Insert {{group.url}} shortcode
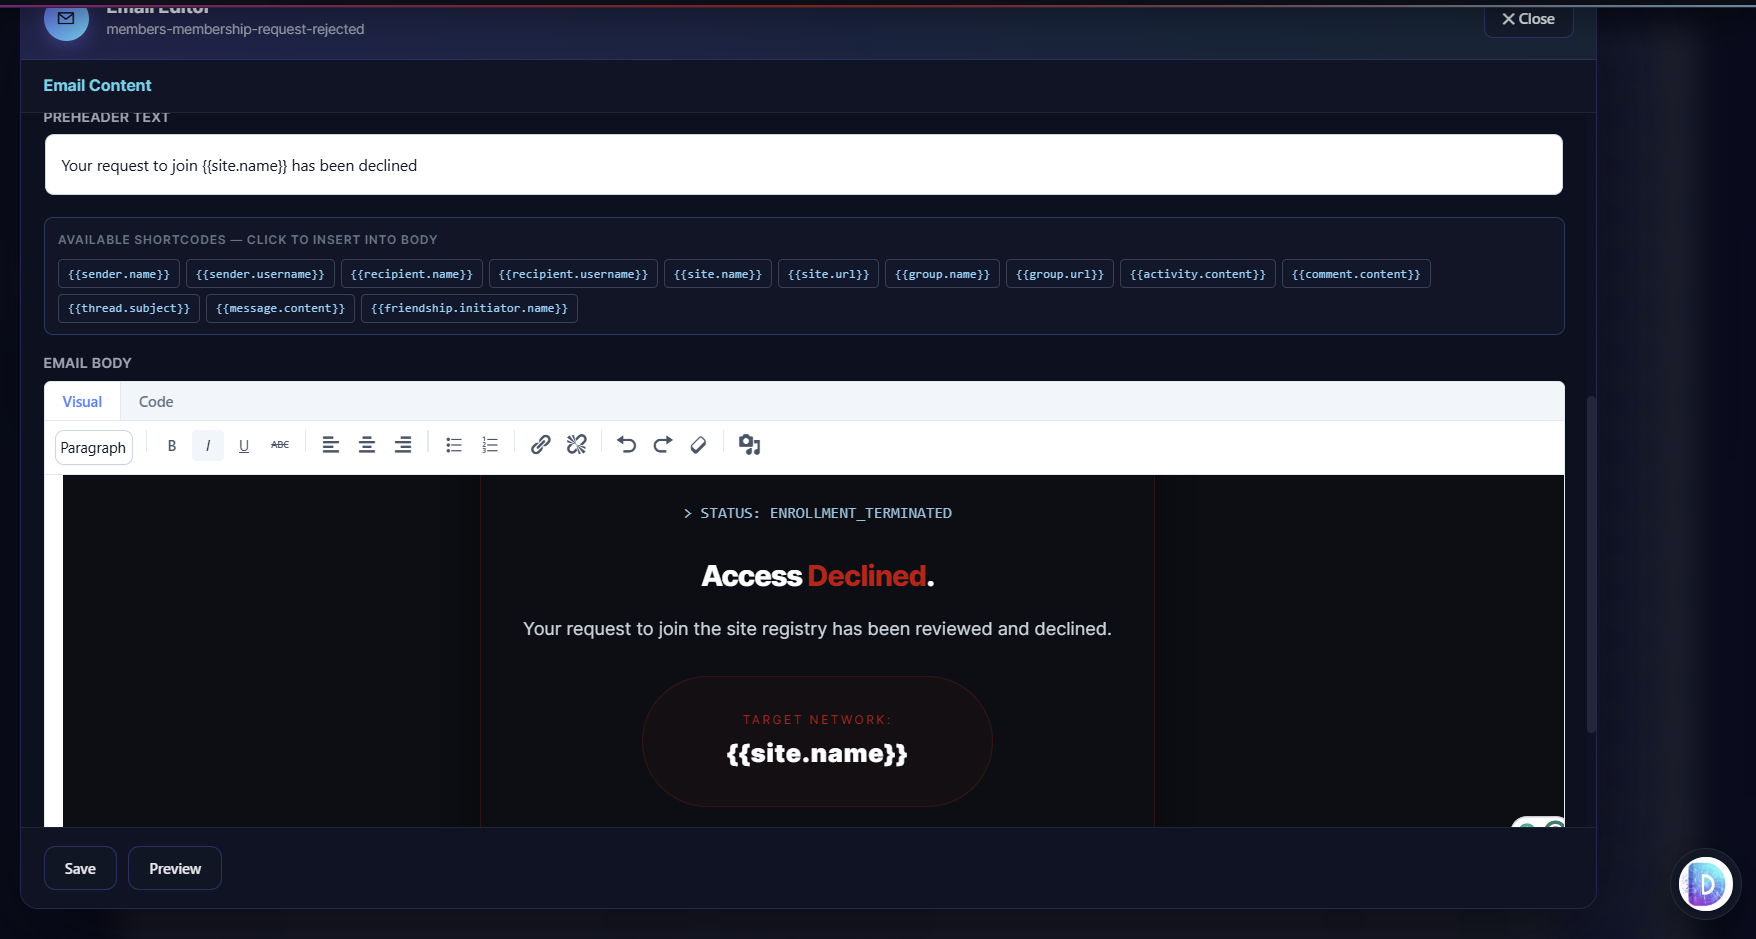 pos(1060,274)
